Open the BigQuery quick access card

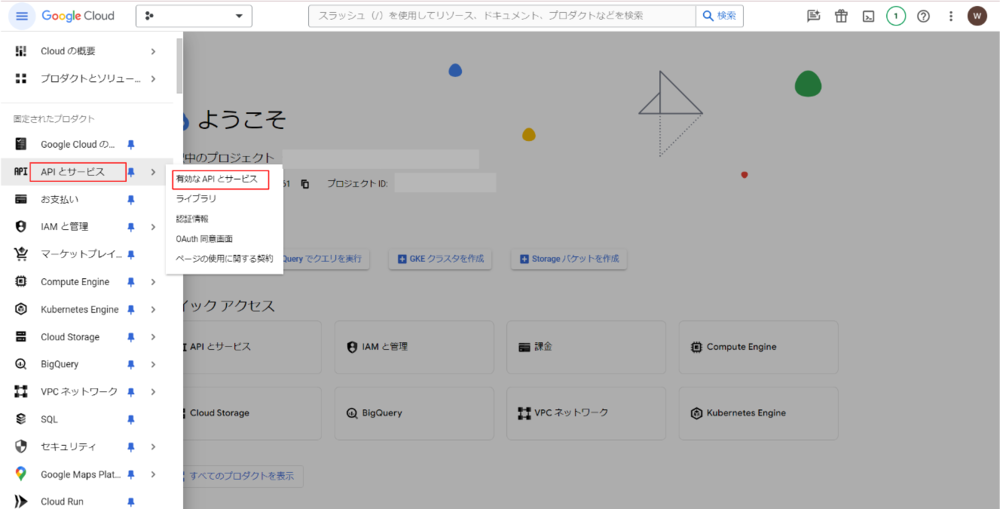tap(414, 413)
